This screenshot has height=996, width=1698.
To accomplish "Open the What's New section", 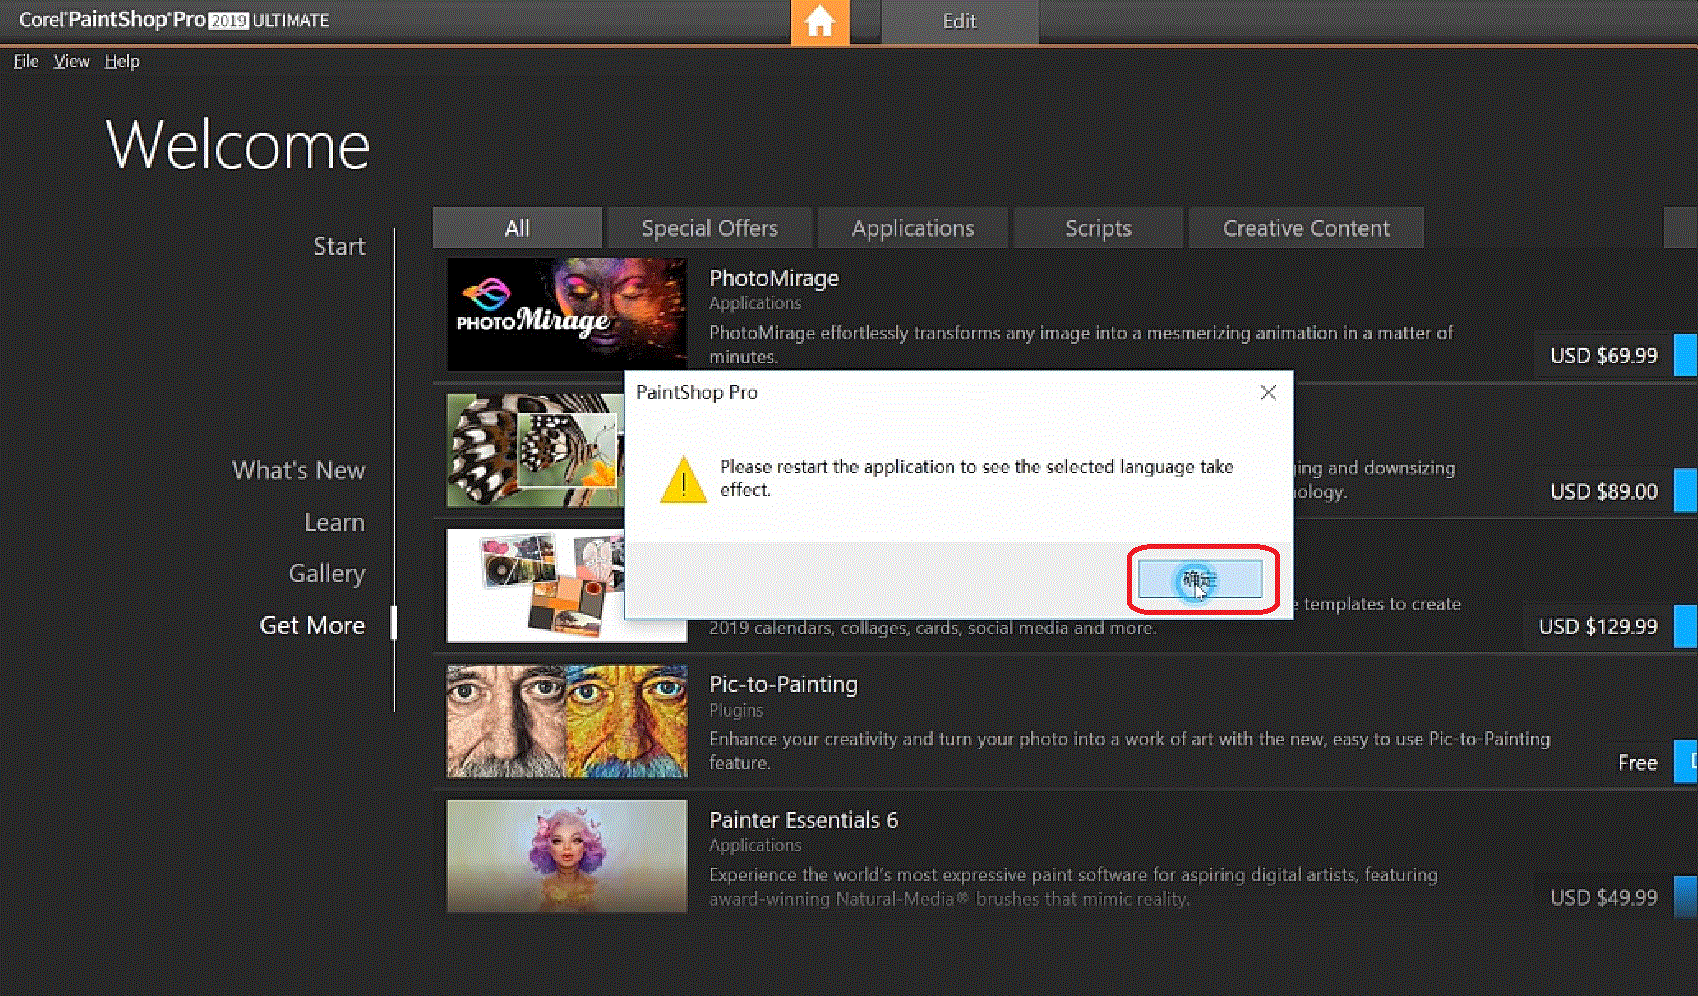I will [x=298, y=470].
